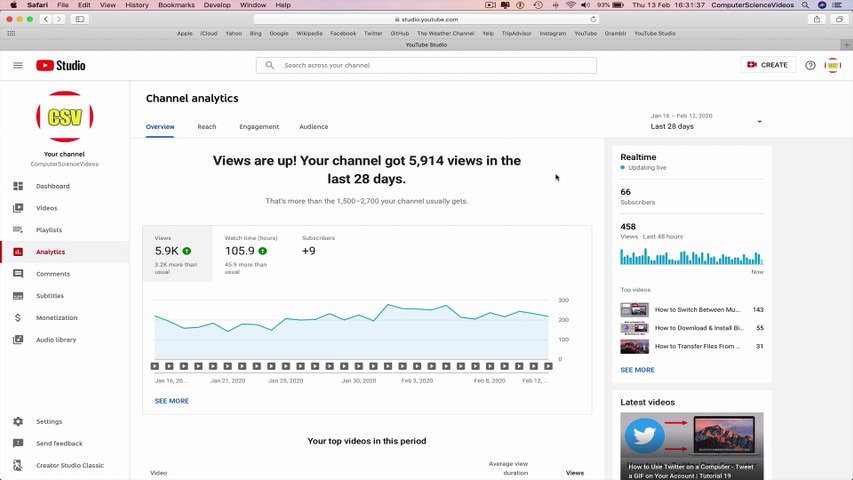Click the Search across your channel field
853x480 pixels.
tap(426, 65)
